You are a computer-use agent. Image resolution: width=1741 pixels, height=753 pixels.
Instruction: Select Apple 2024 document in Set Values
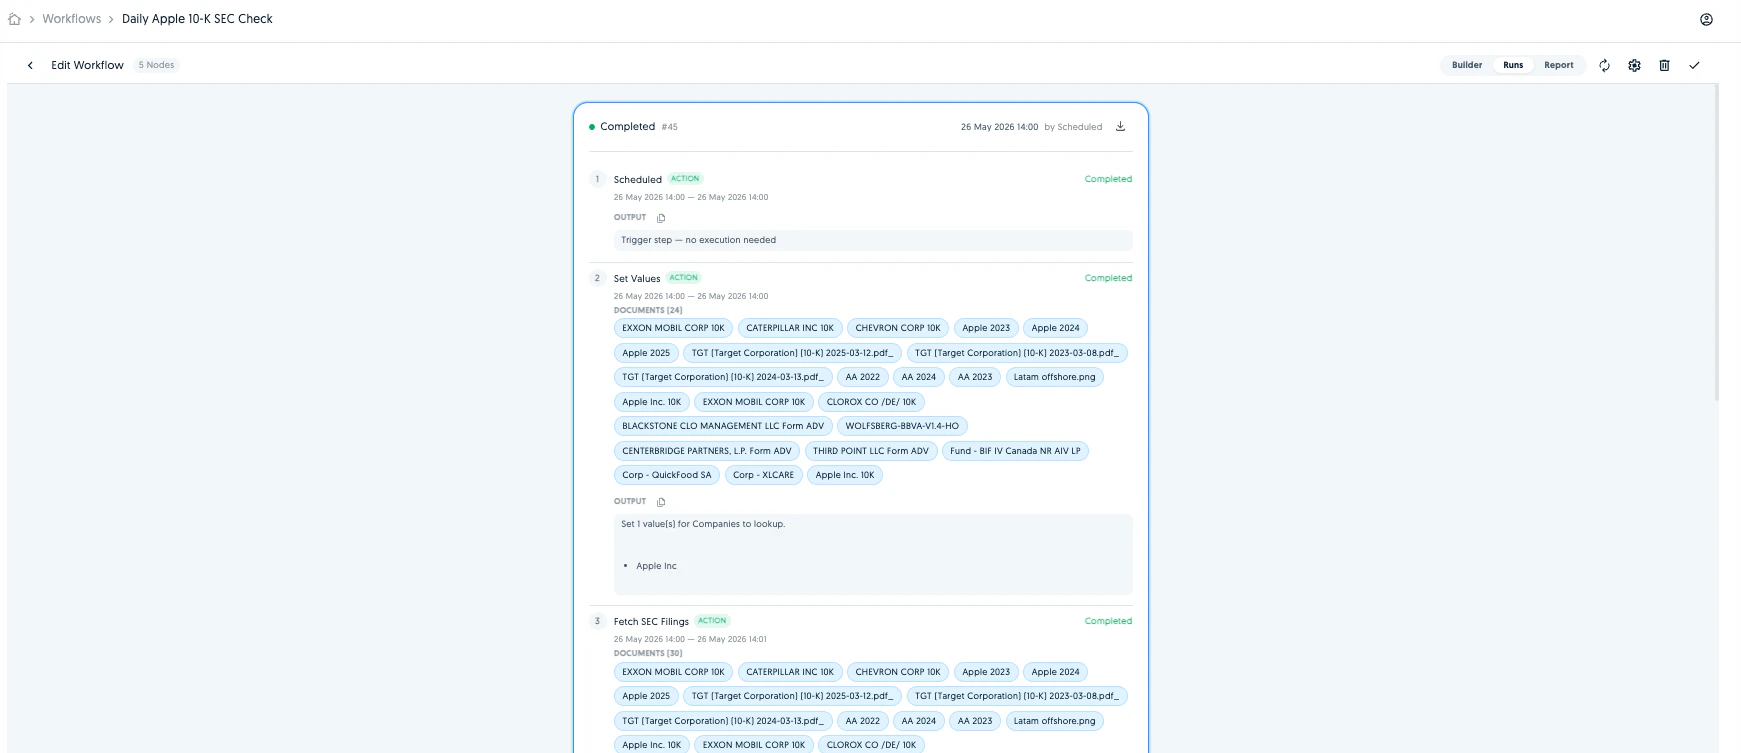pyautogui.click(x=1055, y=328)
